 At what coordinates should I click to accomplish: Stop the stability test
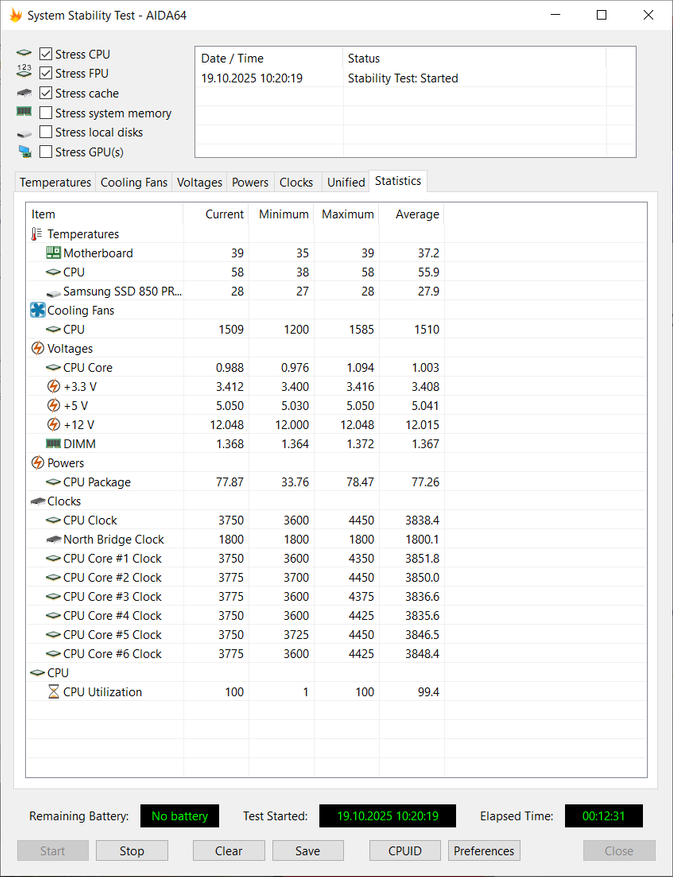[132, 851]
